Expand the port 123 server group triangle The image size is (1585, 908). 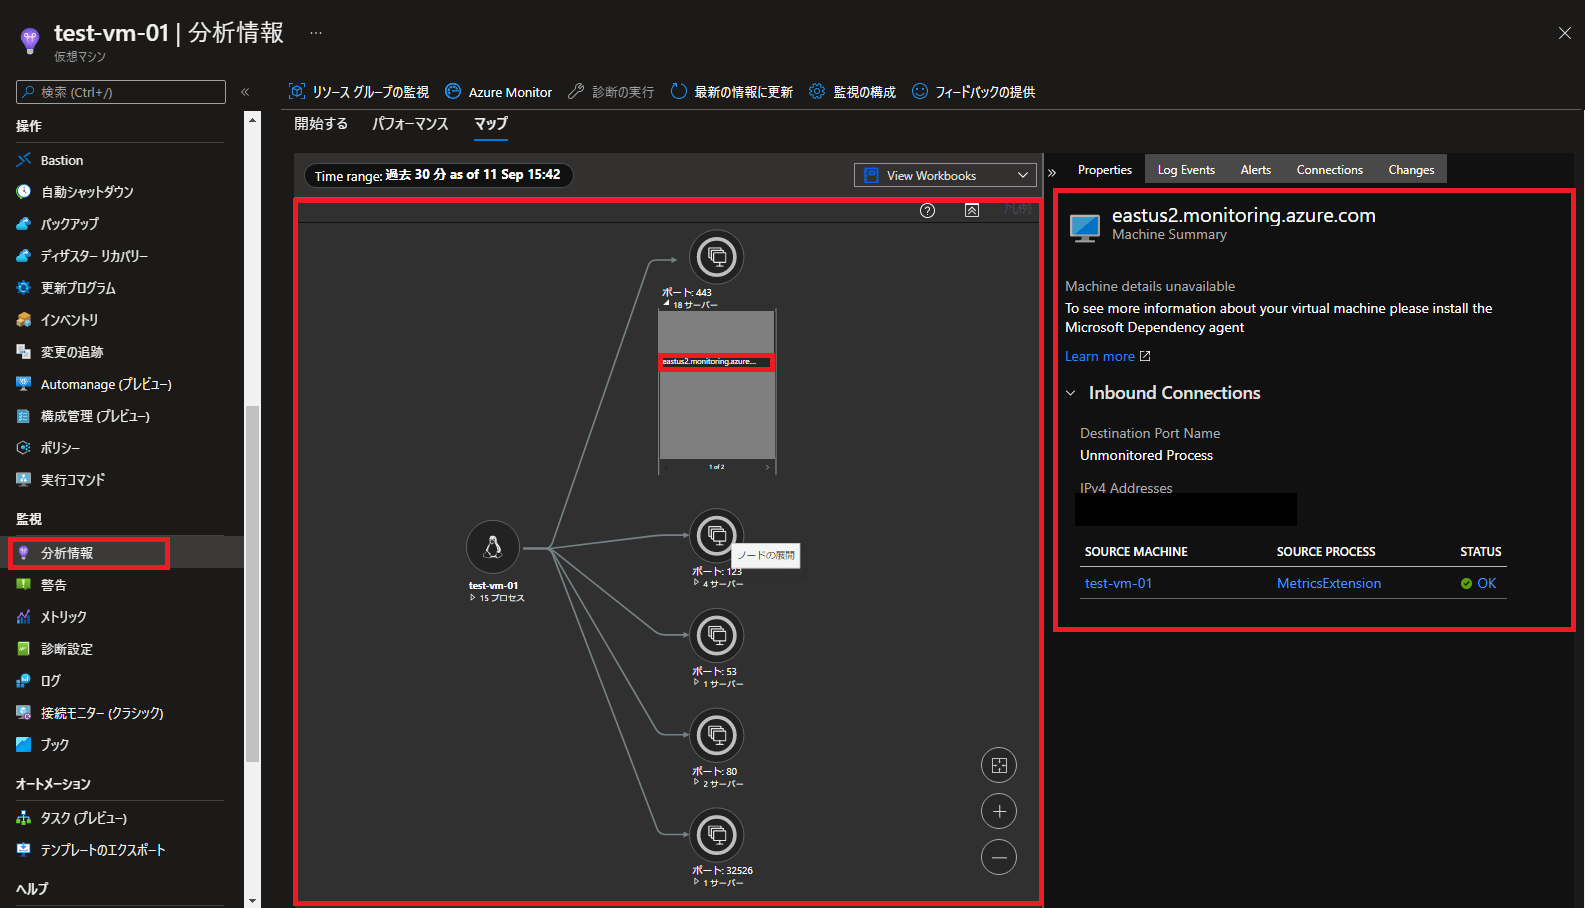click(696, 582)
